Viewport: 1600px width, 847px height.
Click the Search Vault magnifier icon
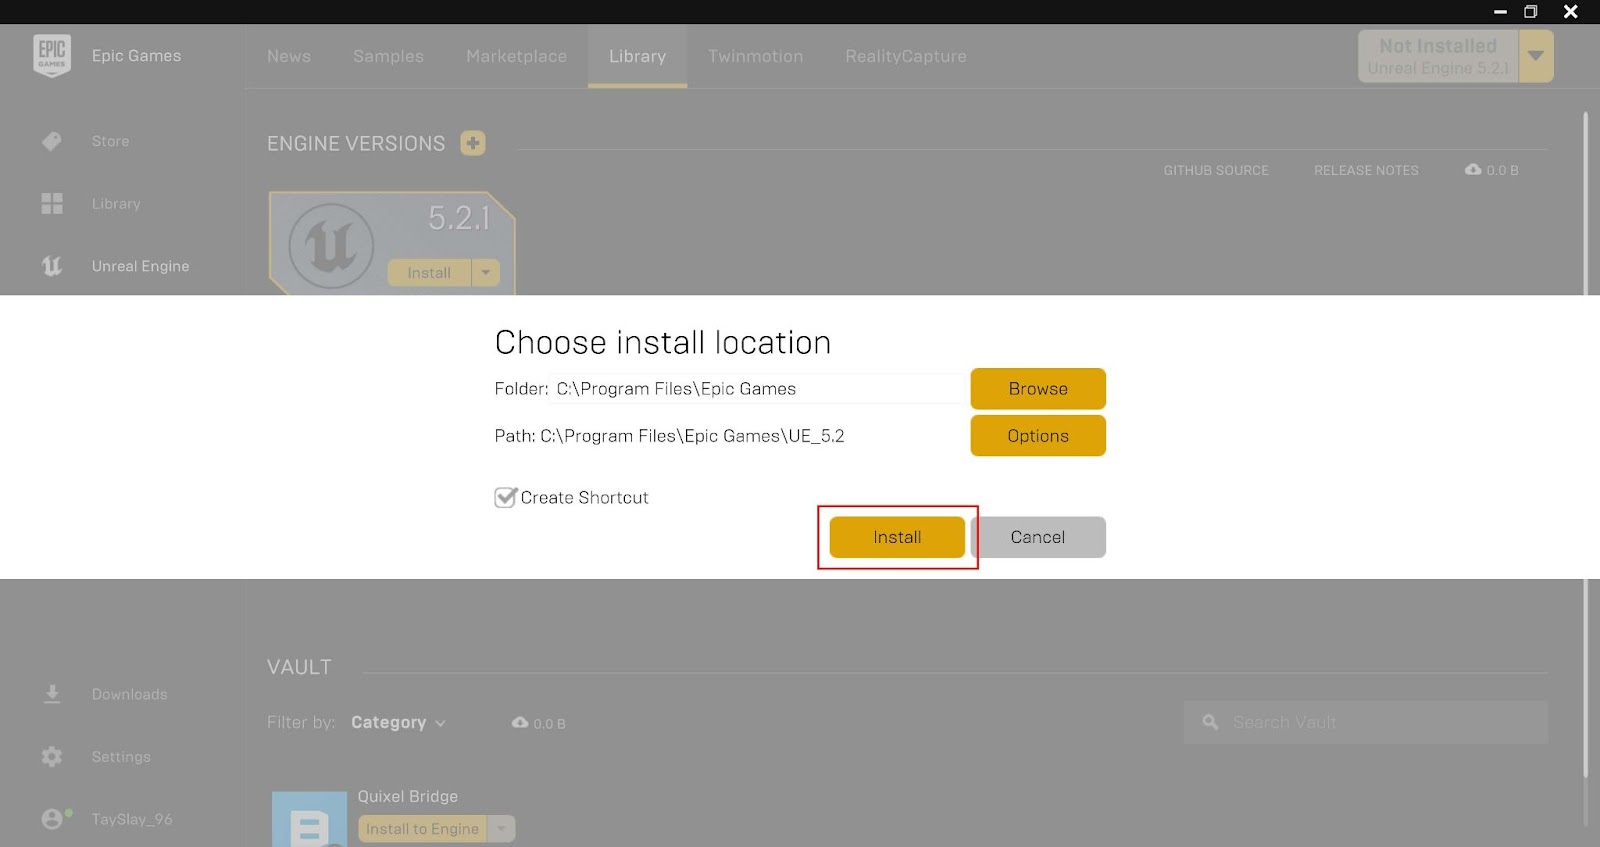(1210, 722)
